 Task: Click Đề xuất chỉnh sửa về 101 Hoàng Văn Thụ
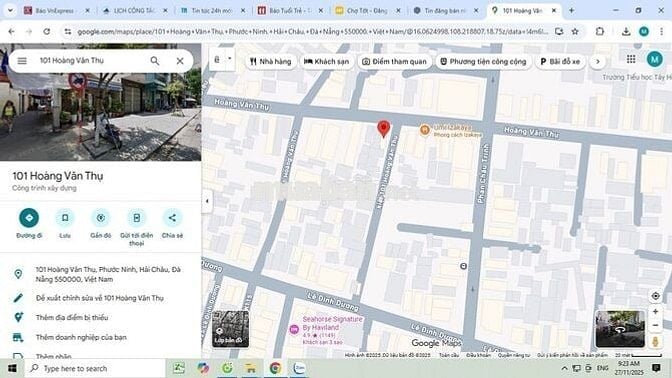(x=99, y=298)
